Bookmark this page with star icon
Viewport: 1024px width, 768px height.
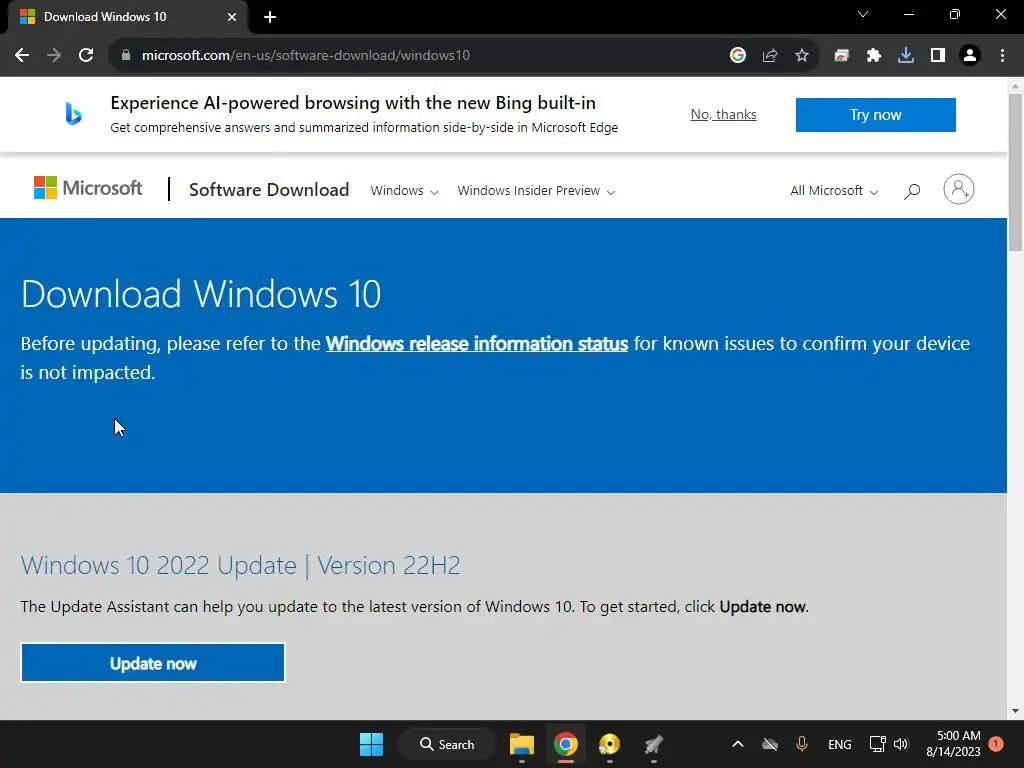point(801,56)
